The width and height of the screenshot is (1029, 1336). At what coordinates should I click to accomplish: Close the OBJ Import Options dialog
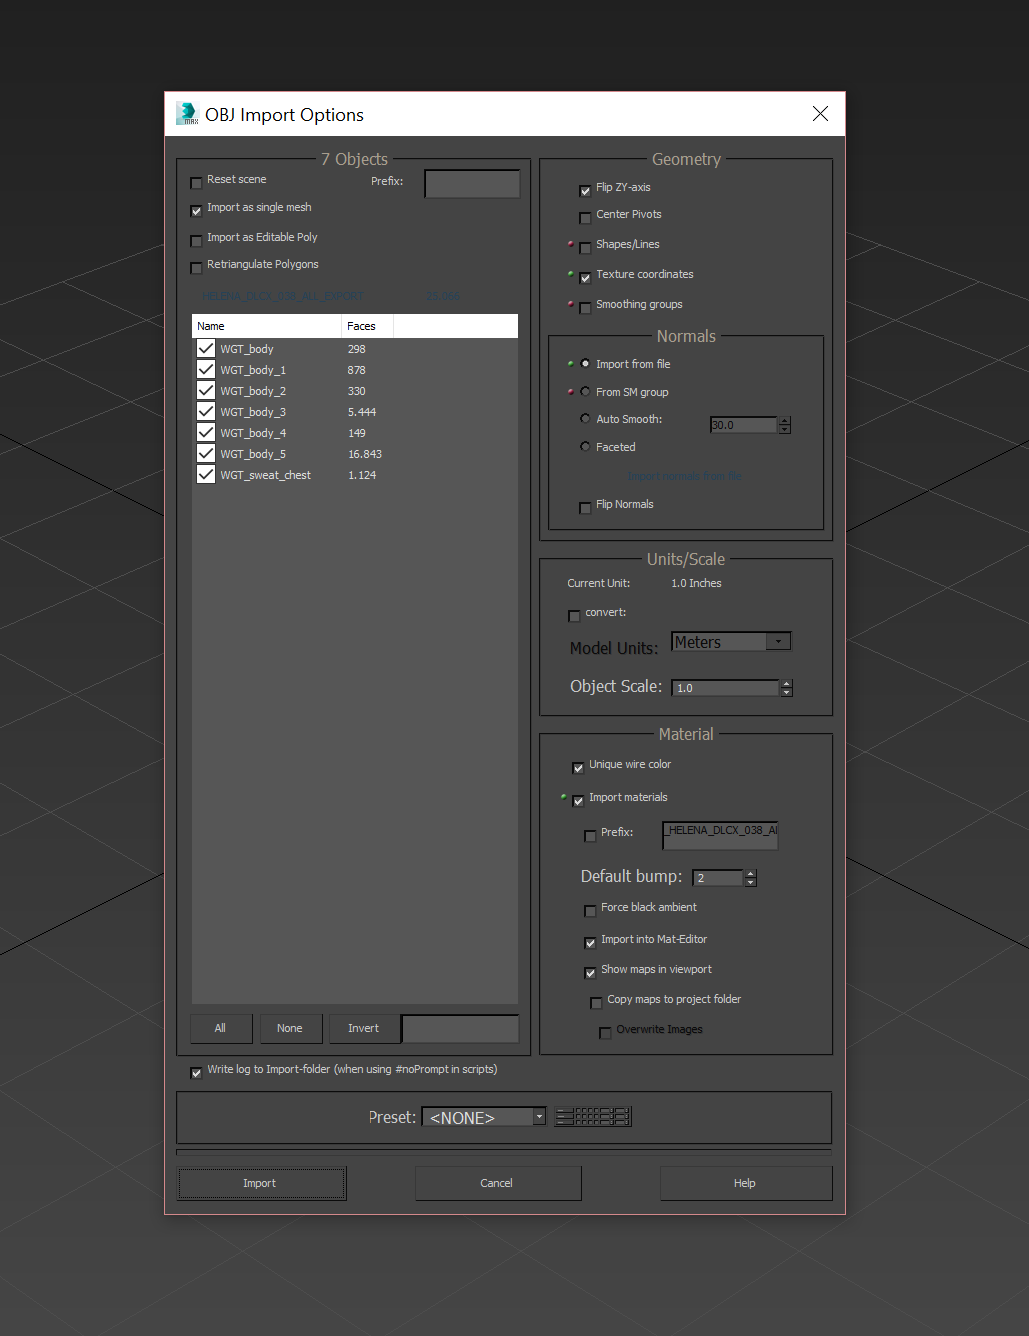click(820, 114)
